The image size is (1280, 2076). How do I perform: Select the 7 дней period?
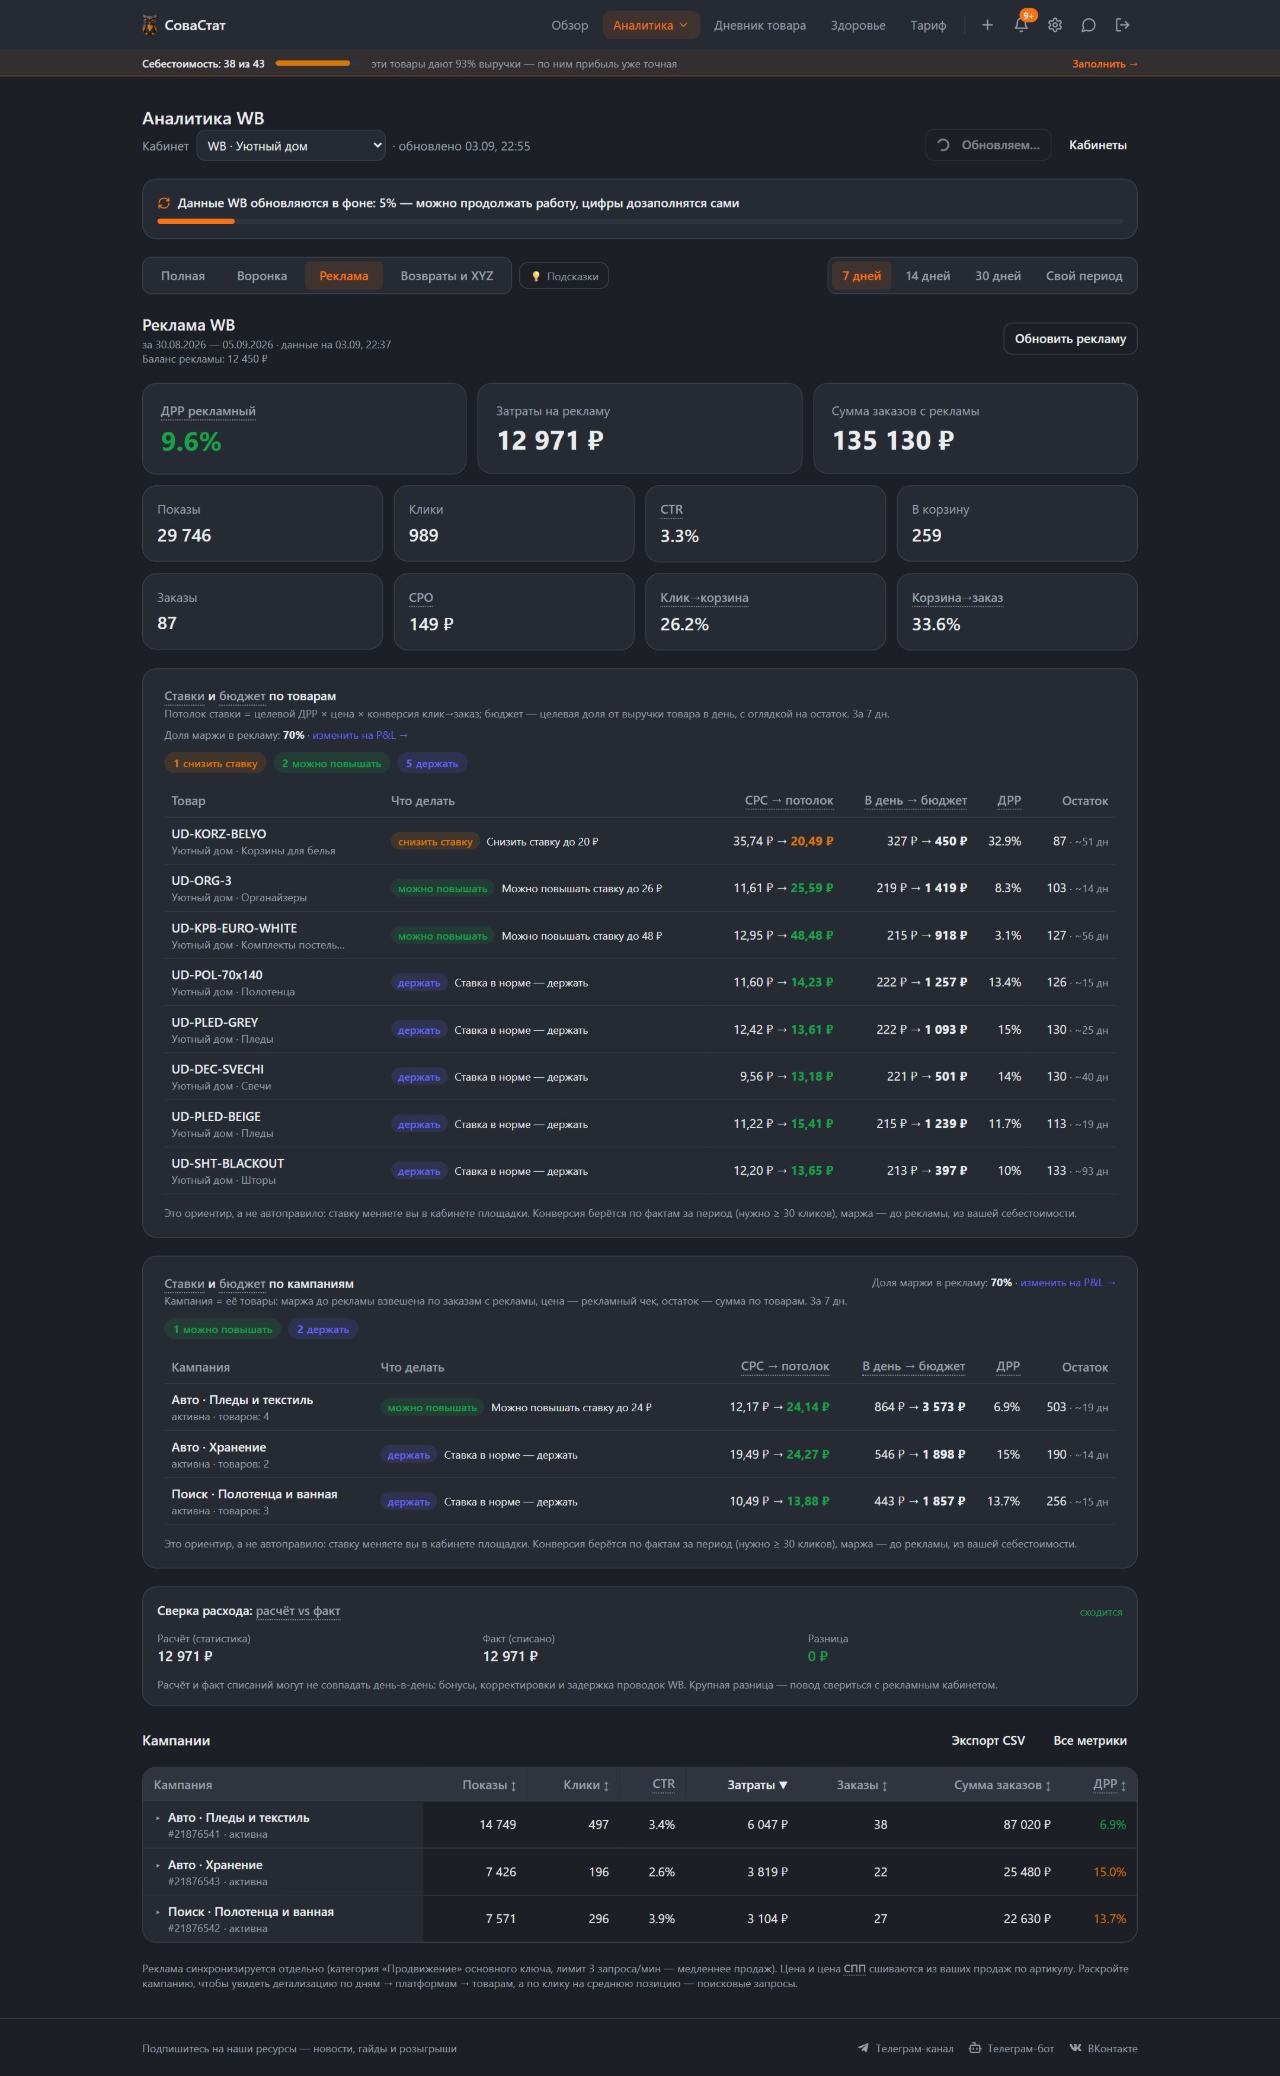[861, 276]
